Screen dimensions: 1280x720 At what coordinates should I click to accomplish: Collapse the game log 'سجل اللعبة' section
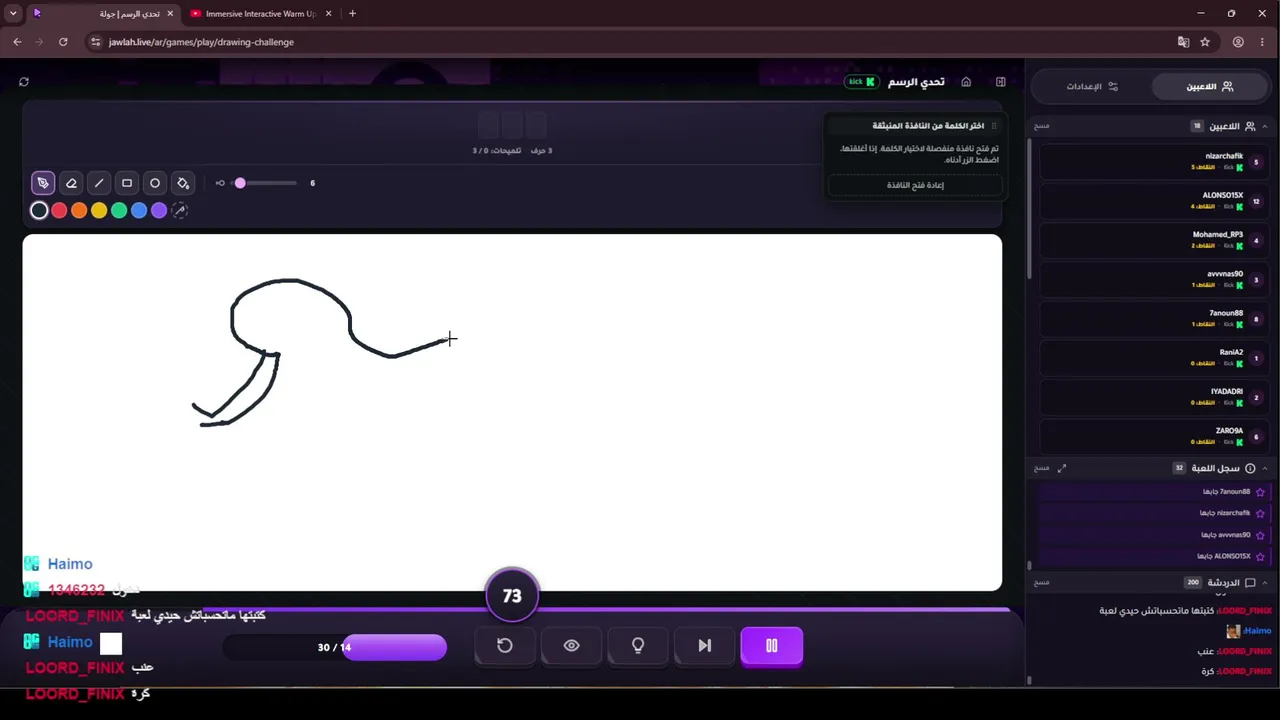click(1265, 468)
